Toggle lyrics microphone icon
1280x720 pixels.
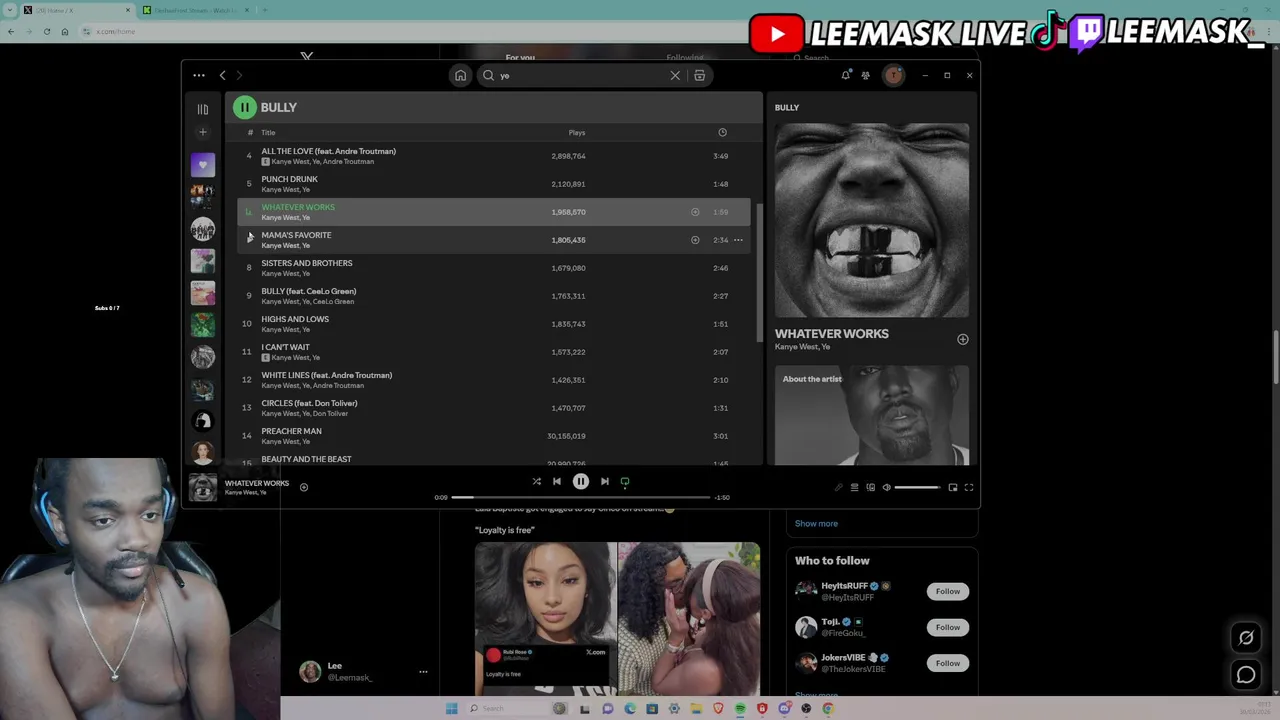pyautogui.click(x=838, y=487)
